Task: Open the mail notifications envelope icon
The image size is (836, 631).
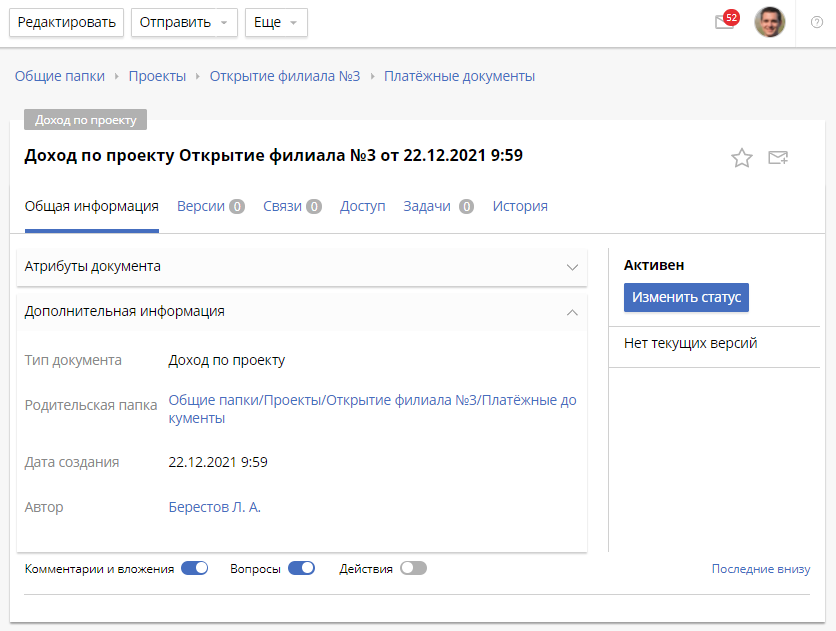Action: [725, 23]
